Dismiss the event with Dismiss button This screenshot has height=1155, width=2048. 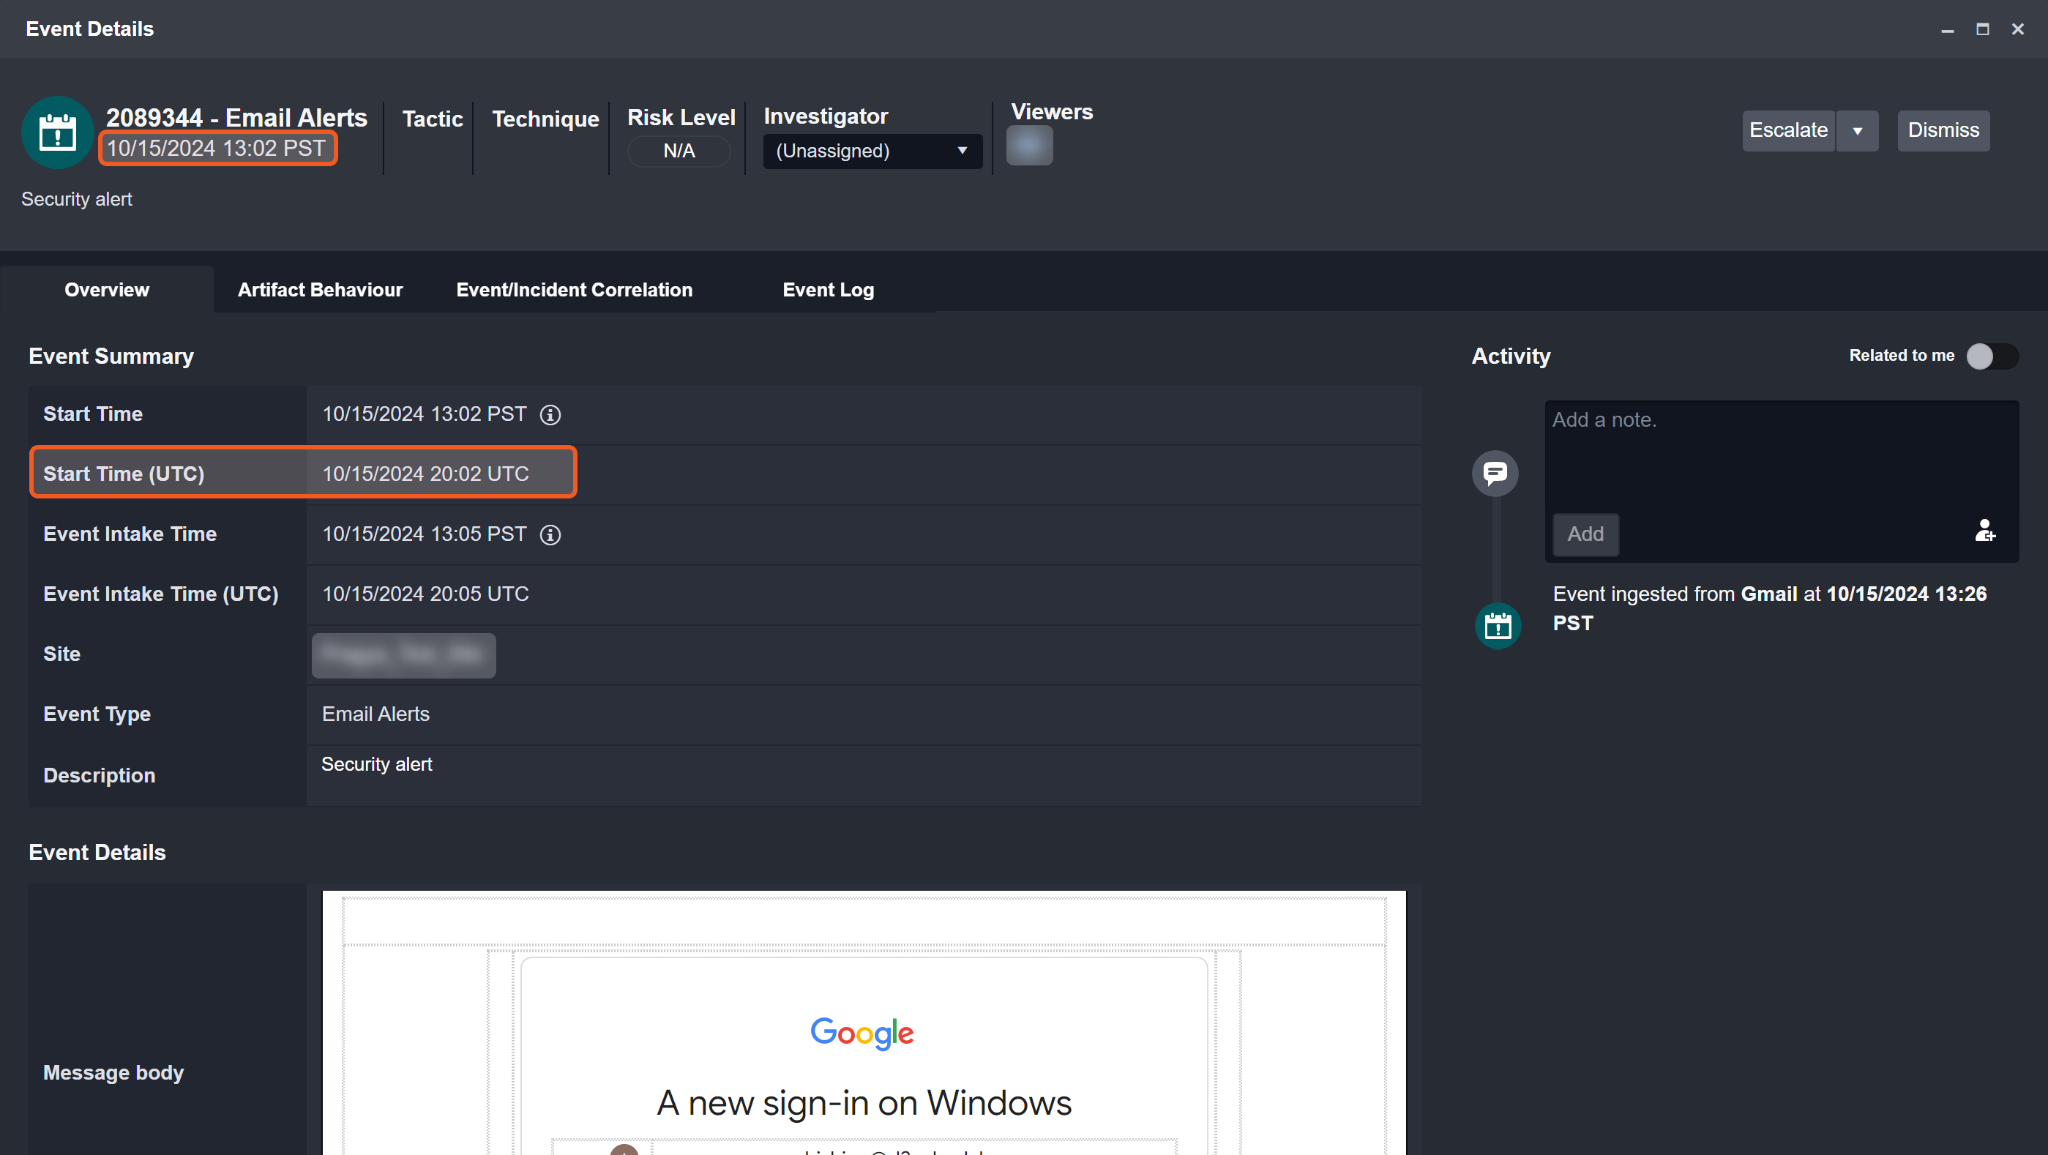pyautogui.click(x=1943, y=131)
